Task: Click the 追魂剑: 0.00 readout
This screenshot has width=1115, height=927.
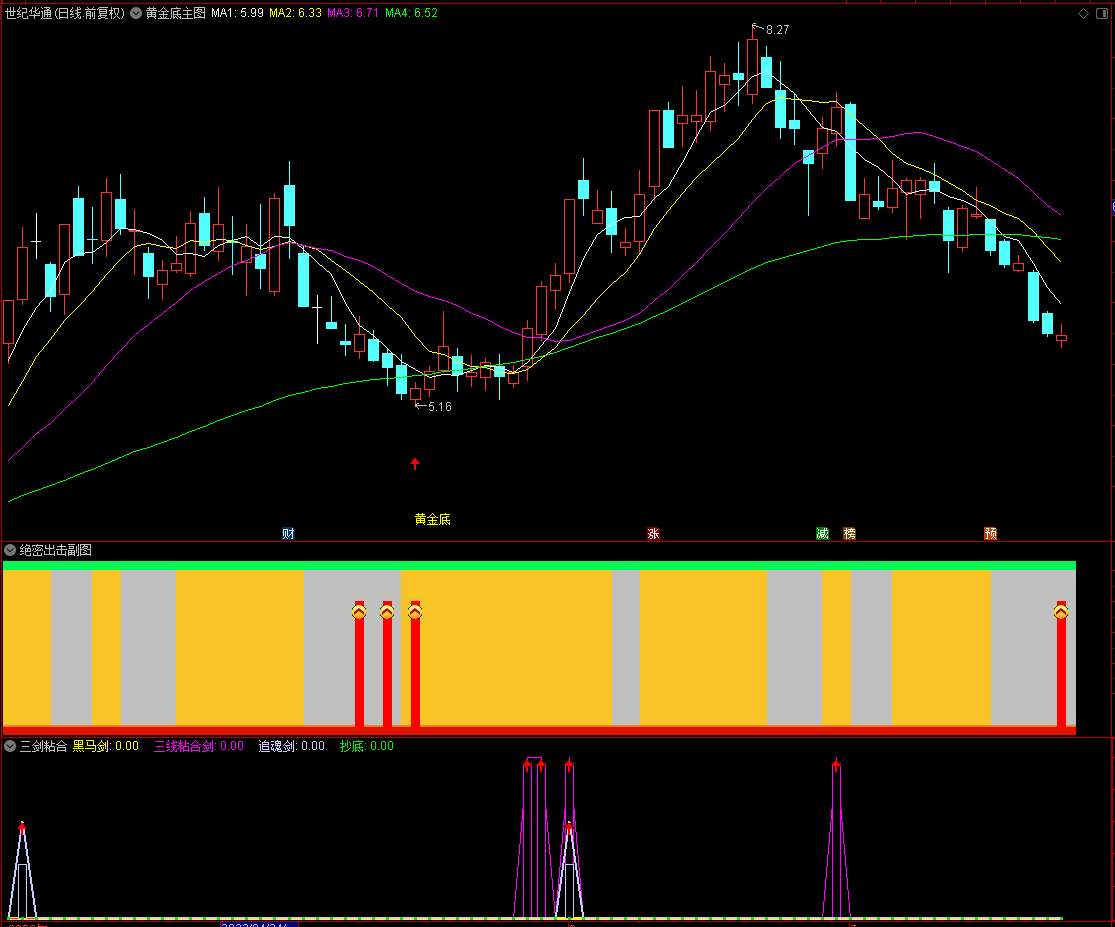Action: [292, 746]
